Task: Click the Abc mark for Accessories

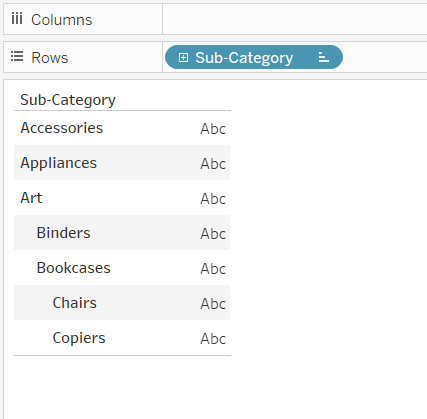Action: [x=213, y=129]
